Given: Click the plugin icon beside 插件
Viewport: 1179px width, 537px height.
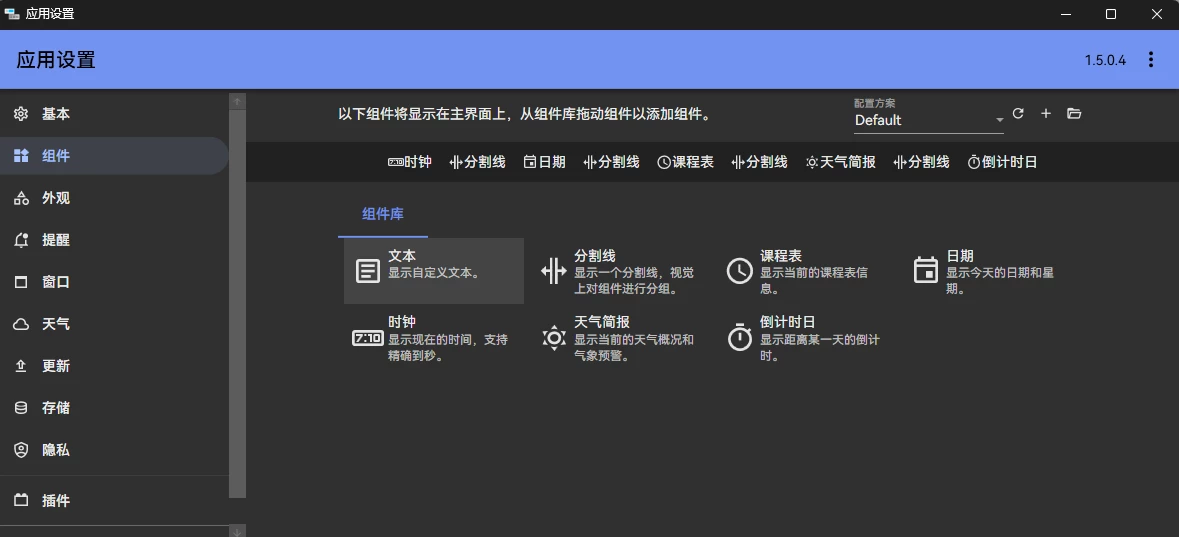Looking at the screenshot, I should click(x=21, y=500).
